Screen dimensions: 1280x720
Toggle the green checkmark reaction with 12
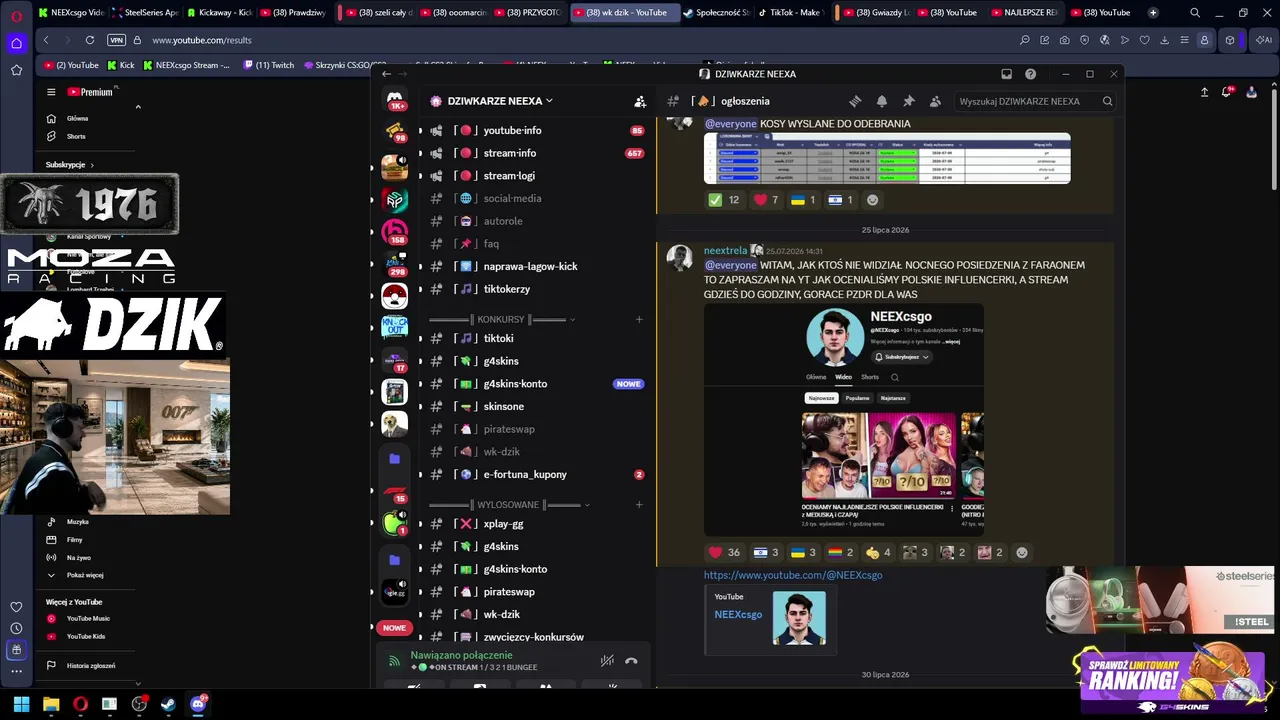click(x=724, y=200)
